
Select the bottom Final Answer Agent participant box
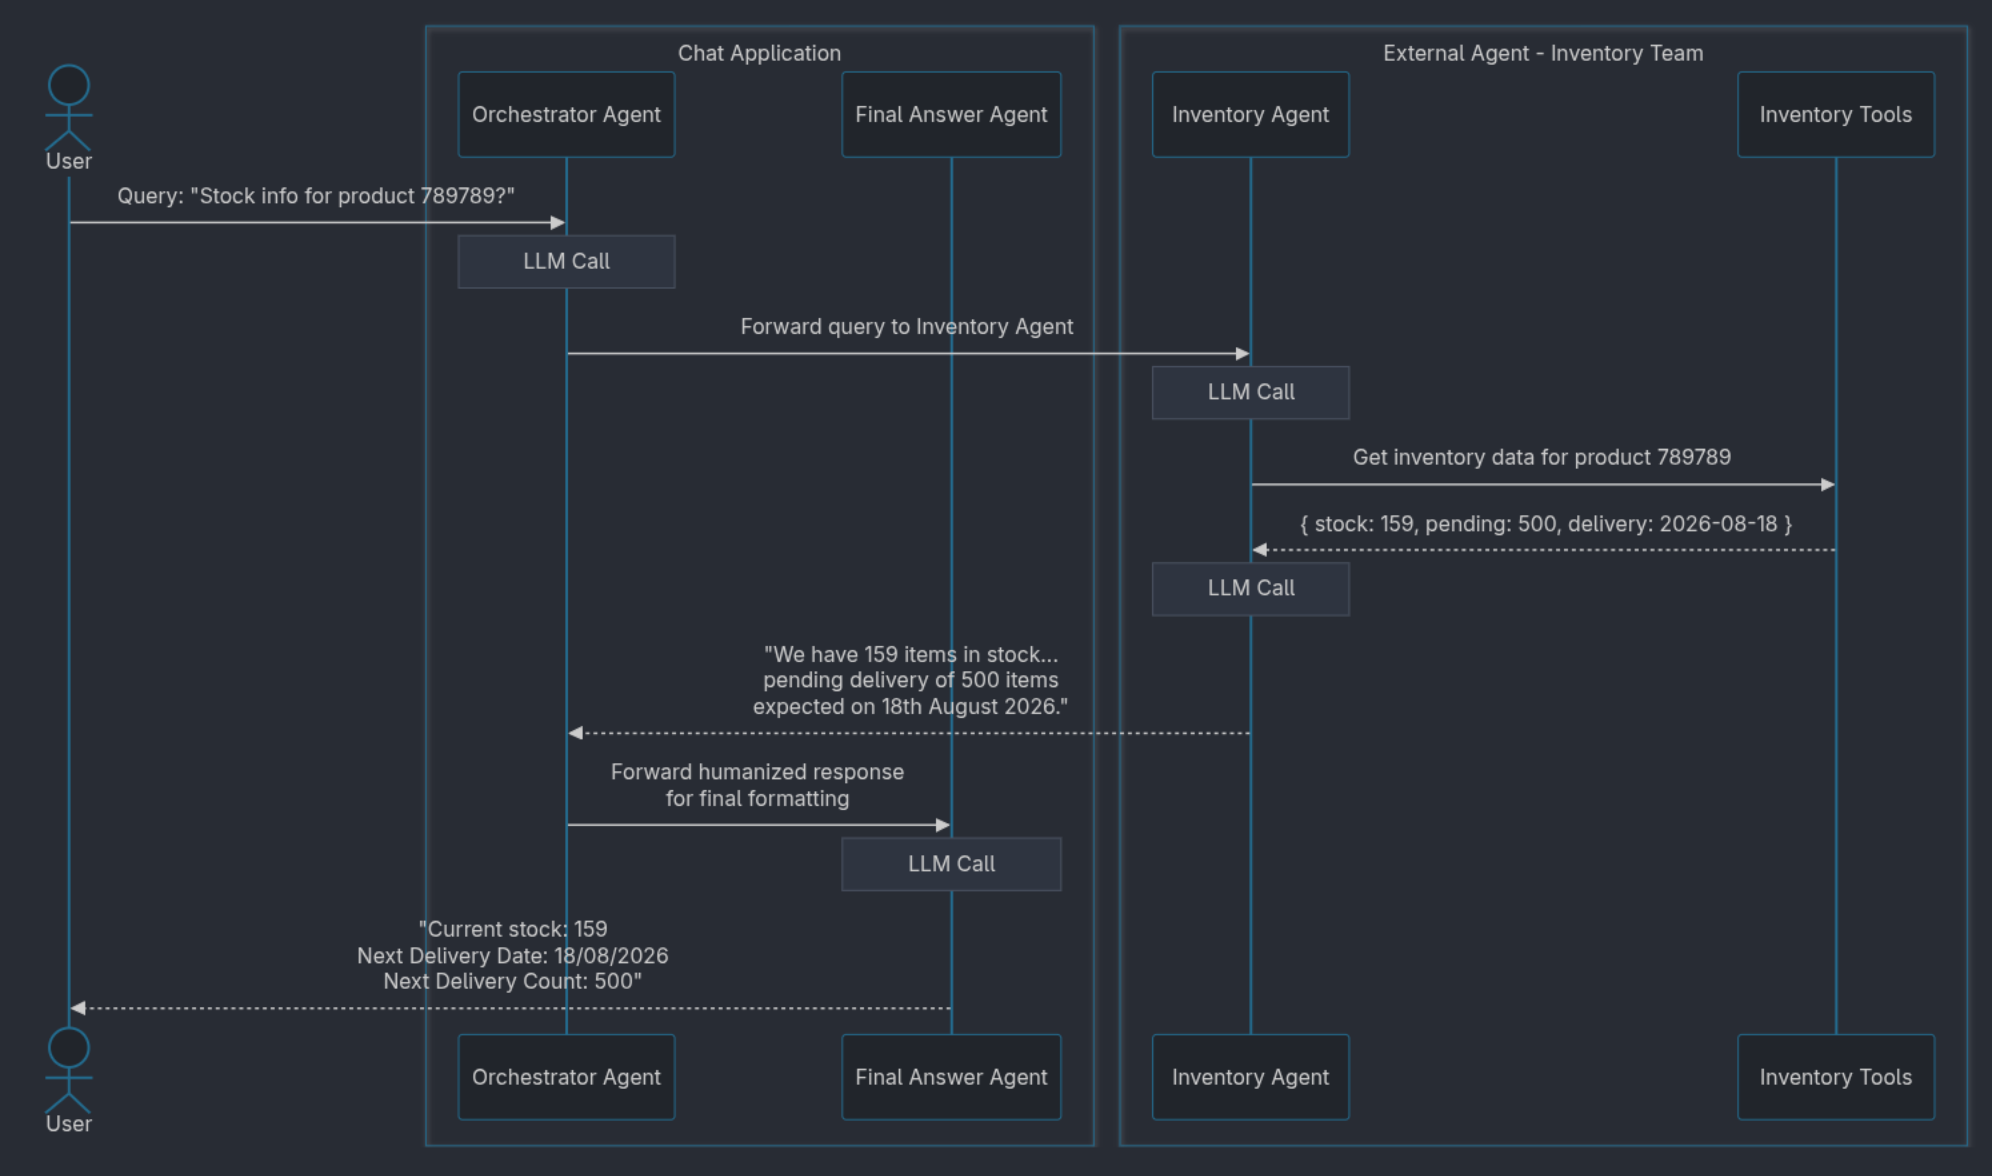(951, 1077)
